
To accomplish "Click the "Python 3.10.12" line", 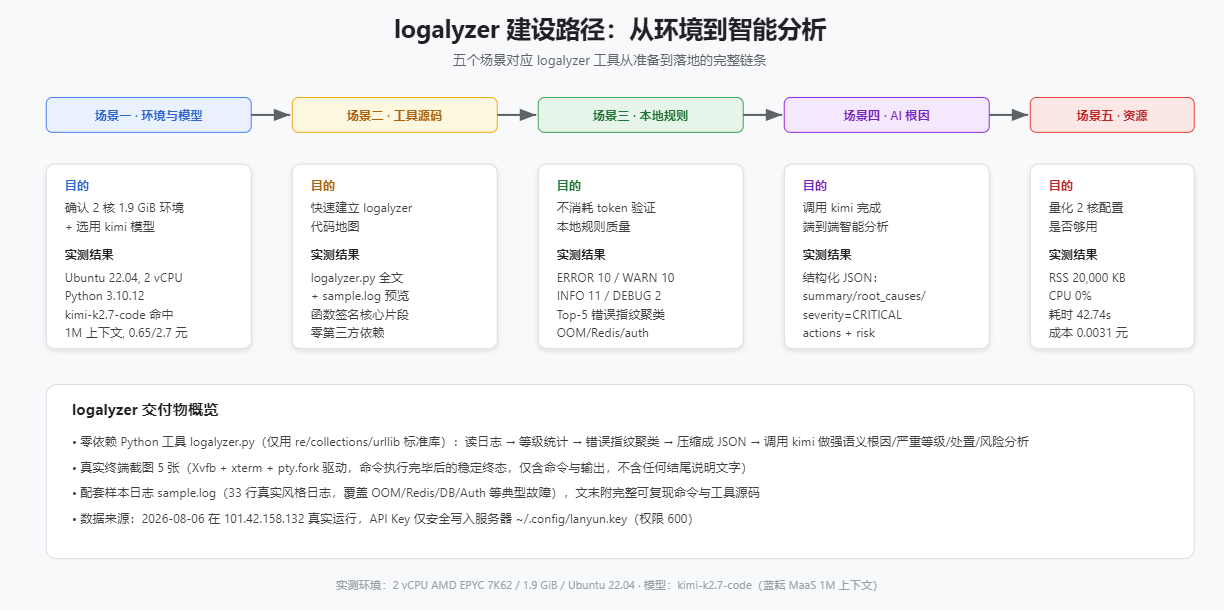I will pyautogui.click(x=105, y=296).
